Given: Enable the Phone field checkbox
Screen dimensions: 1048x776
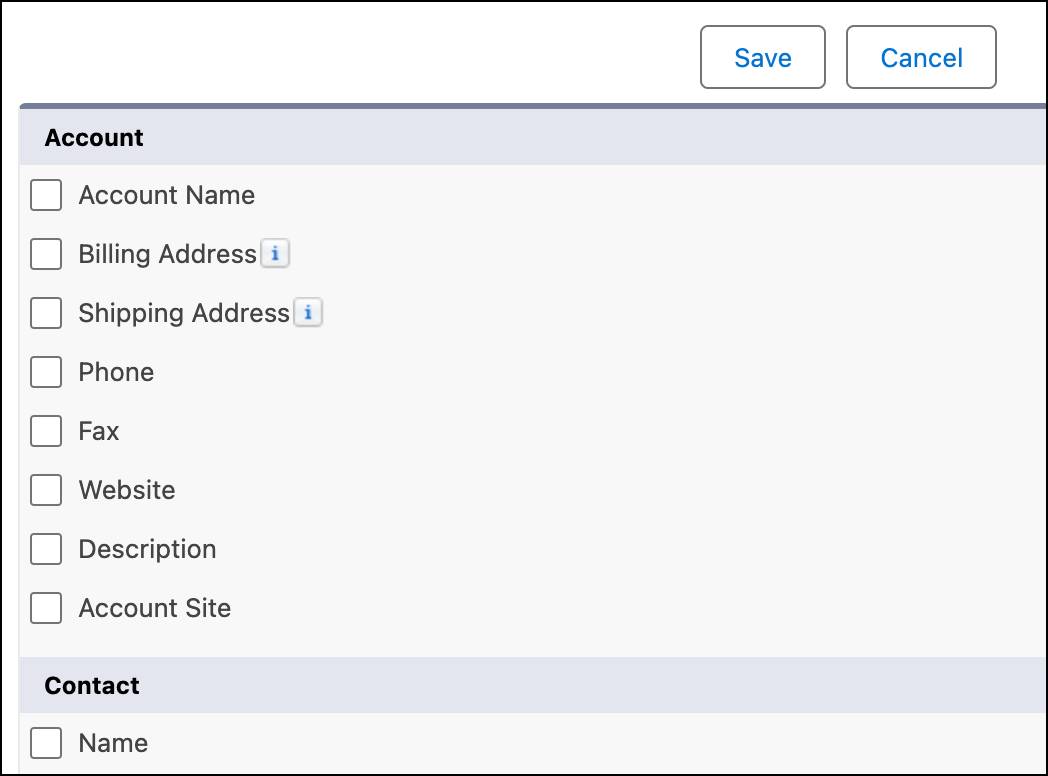Looking at the screenshot, I should [45, 372].
